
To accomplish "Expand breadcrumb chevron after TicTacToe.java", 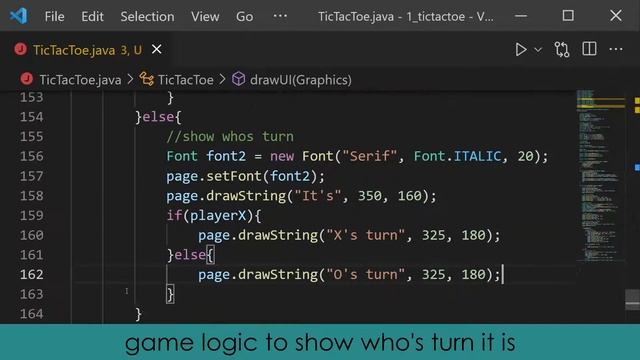I will coord(130,79).
